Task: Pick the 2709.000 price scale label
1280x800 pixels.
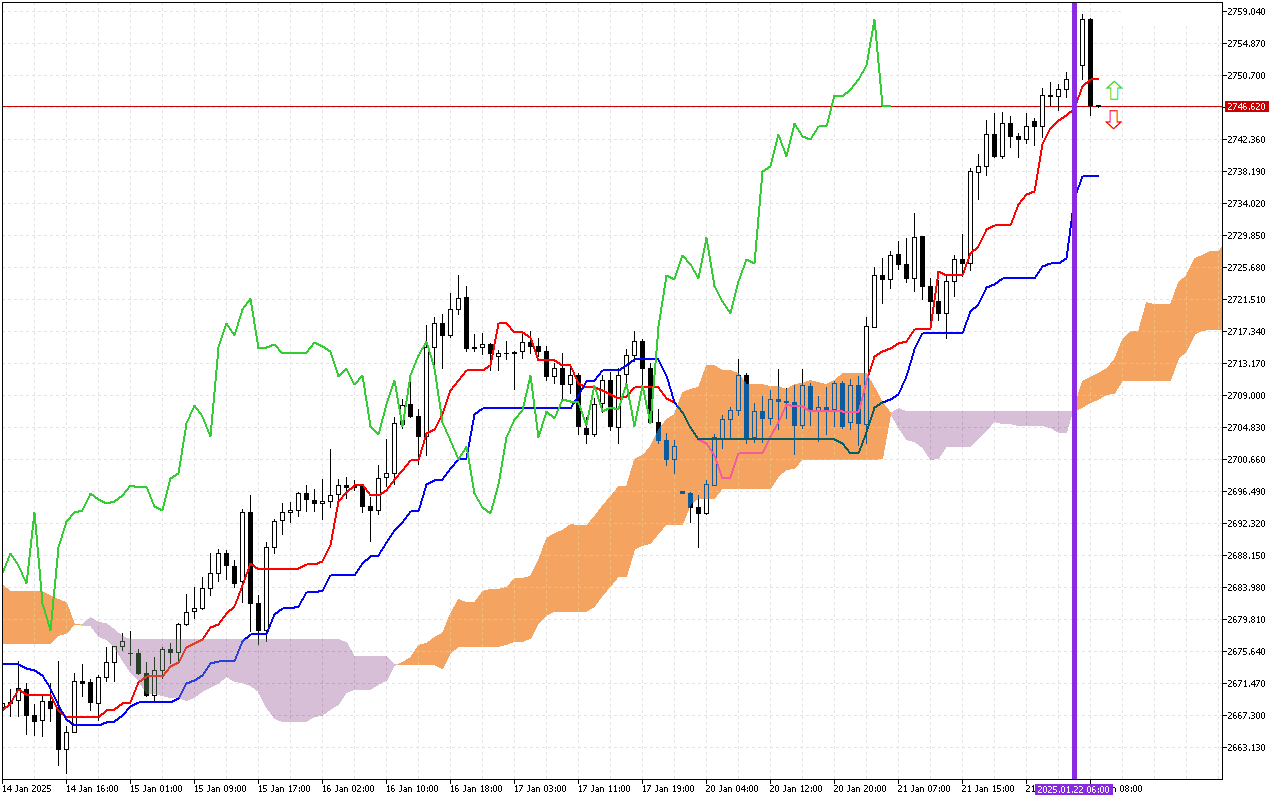Action: tap(1248, 395)
